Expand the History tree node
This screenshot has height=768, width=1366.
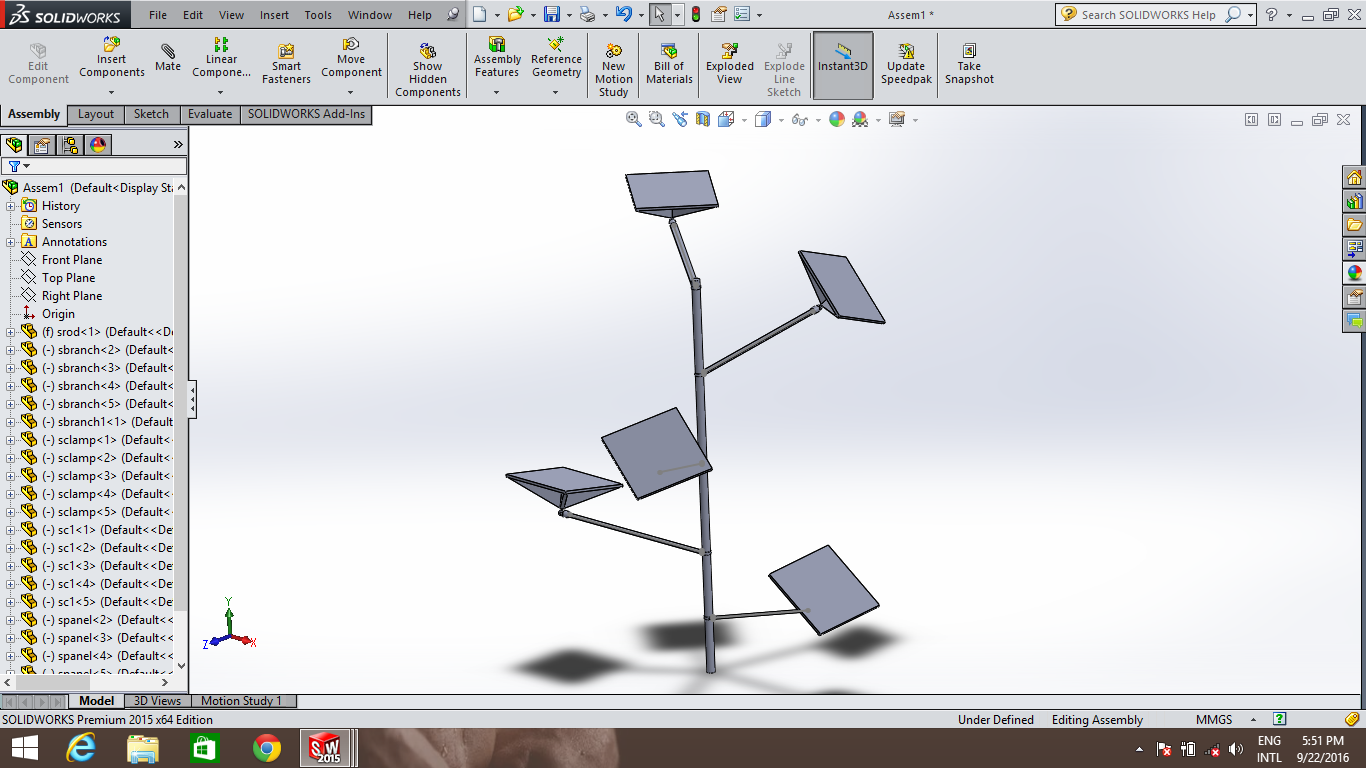pos(11,206)
